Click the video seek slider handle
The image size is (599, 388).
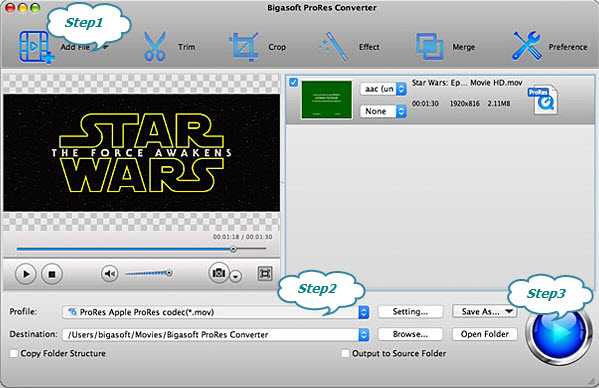233,249
